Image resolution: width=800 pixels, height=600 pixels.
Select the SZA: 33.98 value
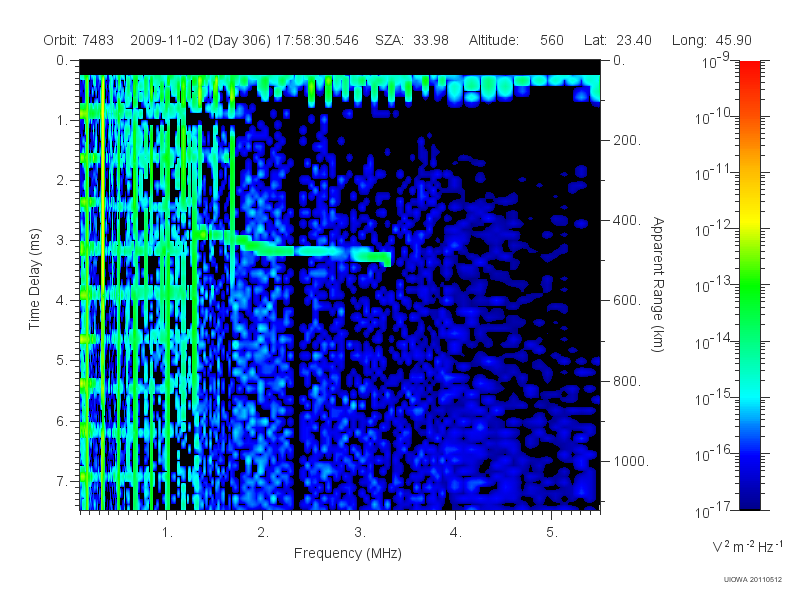coord(412,40)
